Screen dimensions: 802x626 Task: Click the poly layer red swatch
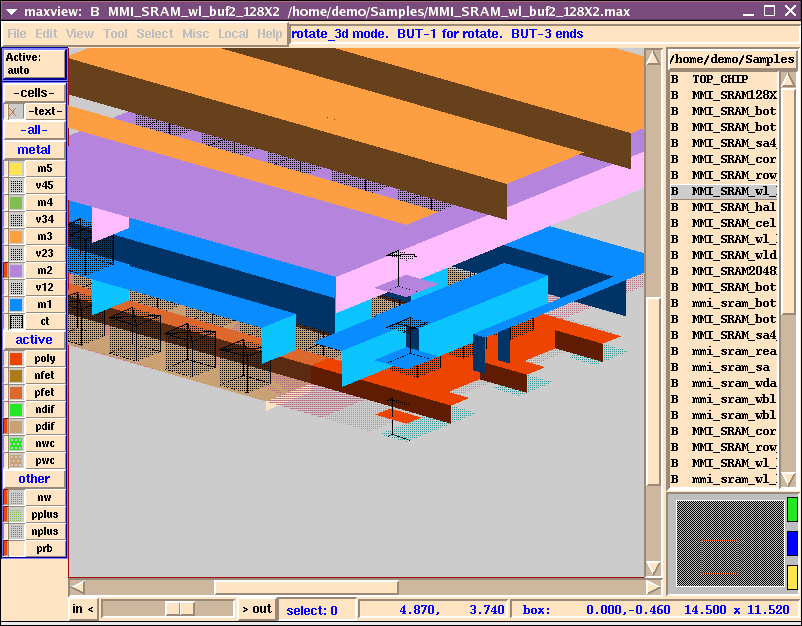[x=16, y=359]
